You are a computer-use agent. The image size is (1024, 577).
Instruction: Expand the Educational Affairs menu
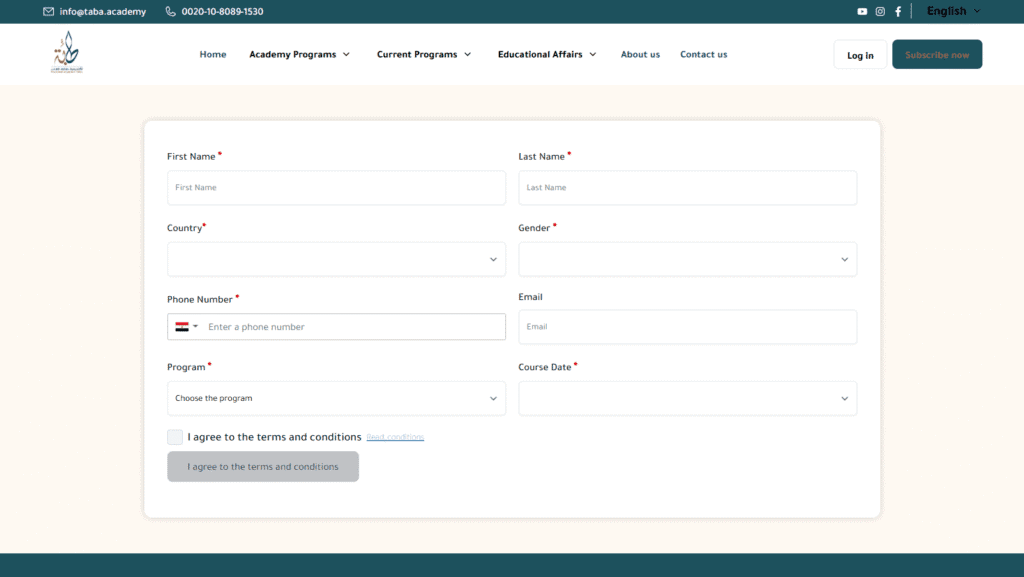click(547, 55)
